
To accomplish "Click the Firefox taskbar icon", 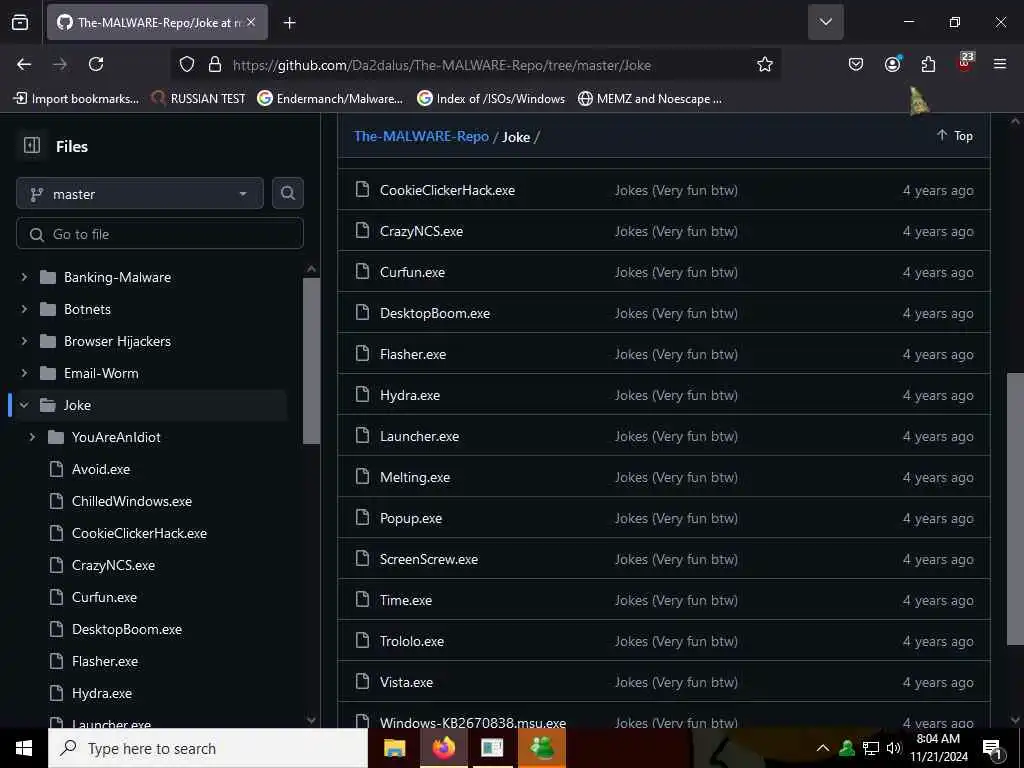I will click(x=443, y=748).
